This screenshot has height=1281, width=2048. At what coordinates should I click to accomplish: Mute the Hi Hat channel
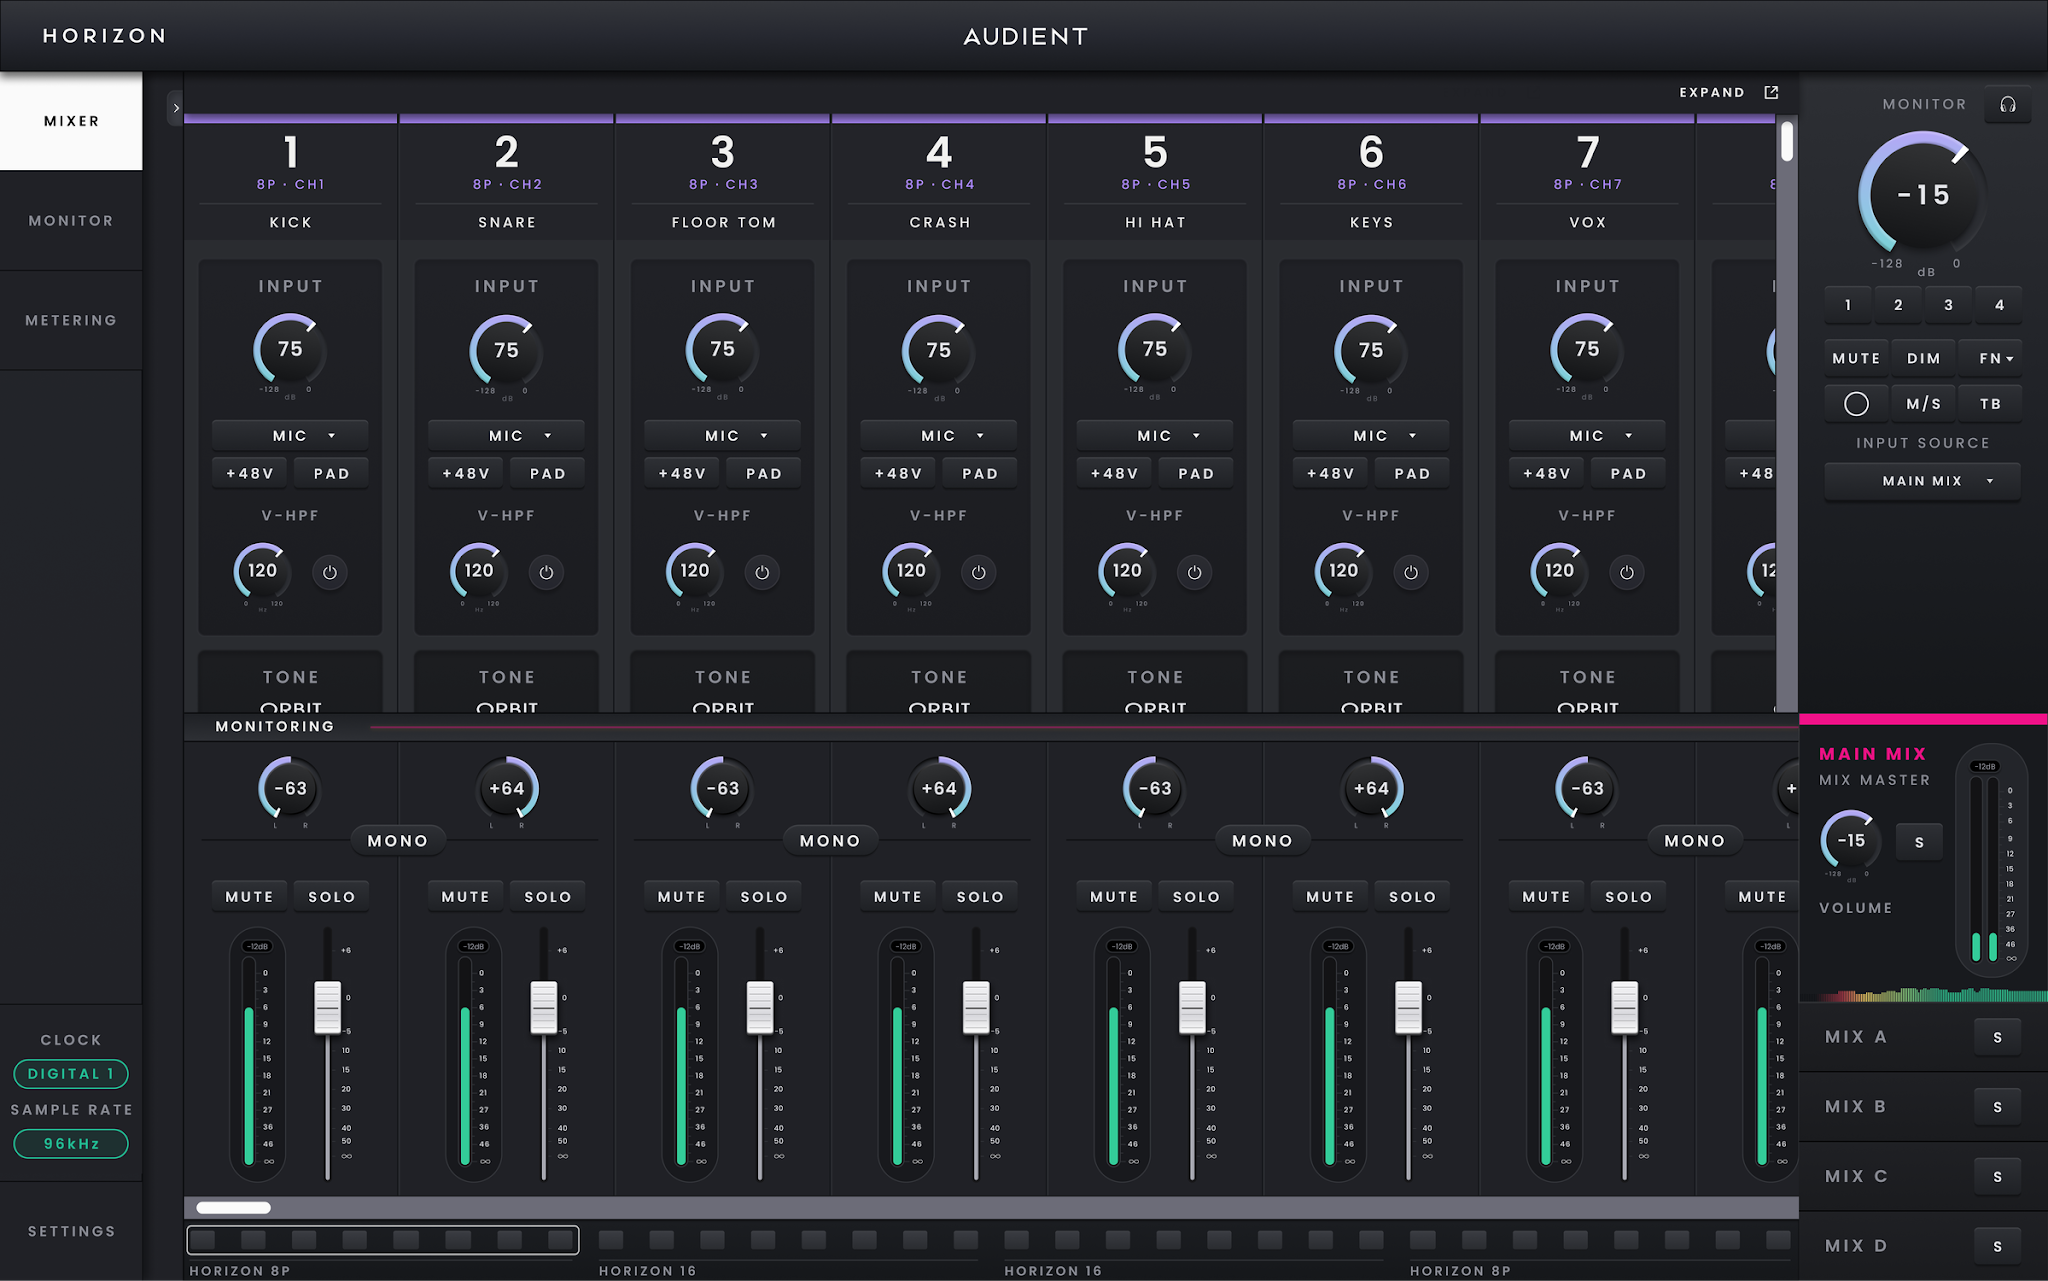coord(1114,897)
